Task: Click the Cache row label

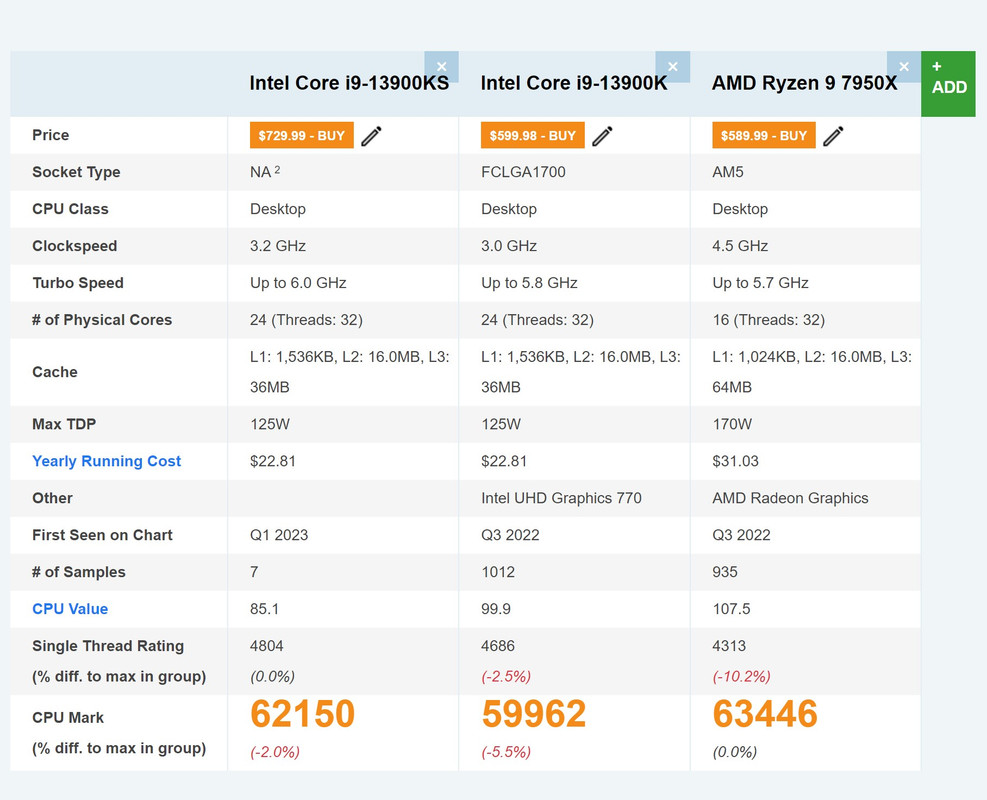Action: pos(55,372)
